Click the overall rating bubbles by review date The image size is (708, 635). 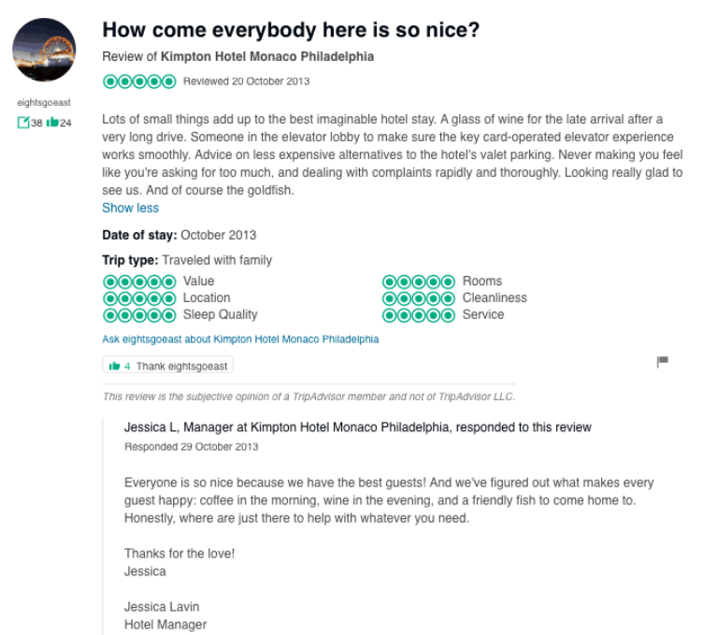(x=139, y=81)
